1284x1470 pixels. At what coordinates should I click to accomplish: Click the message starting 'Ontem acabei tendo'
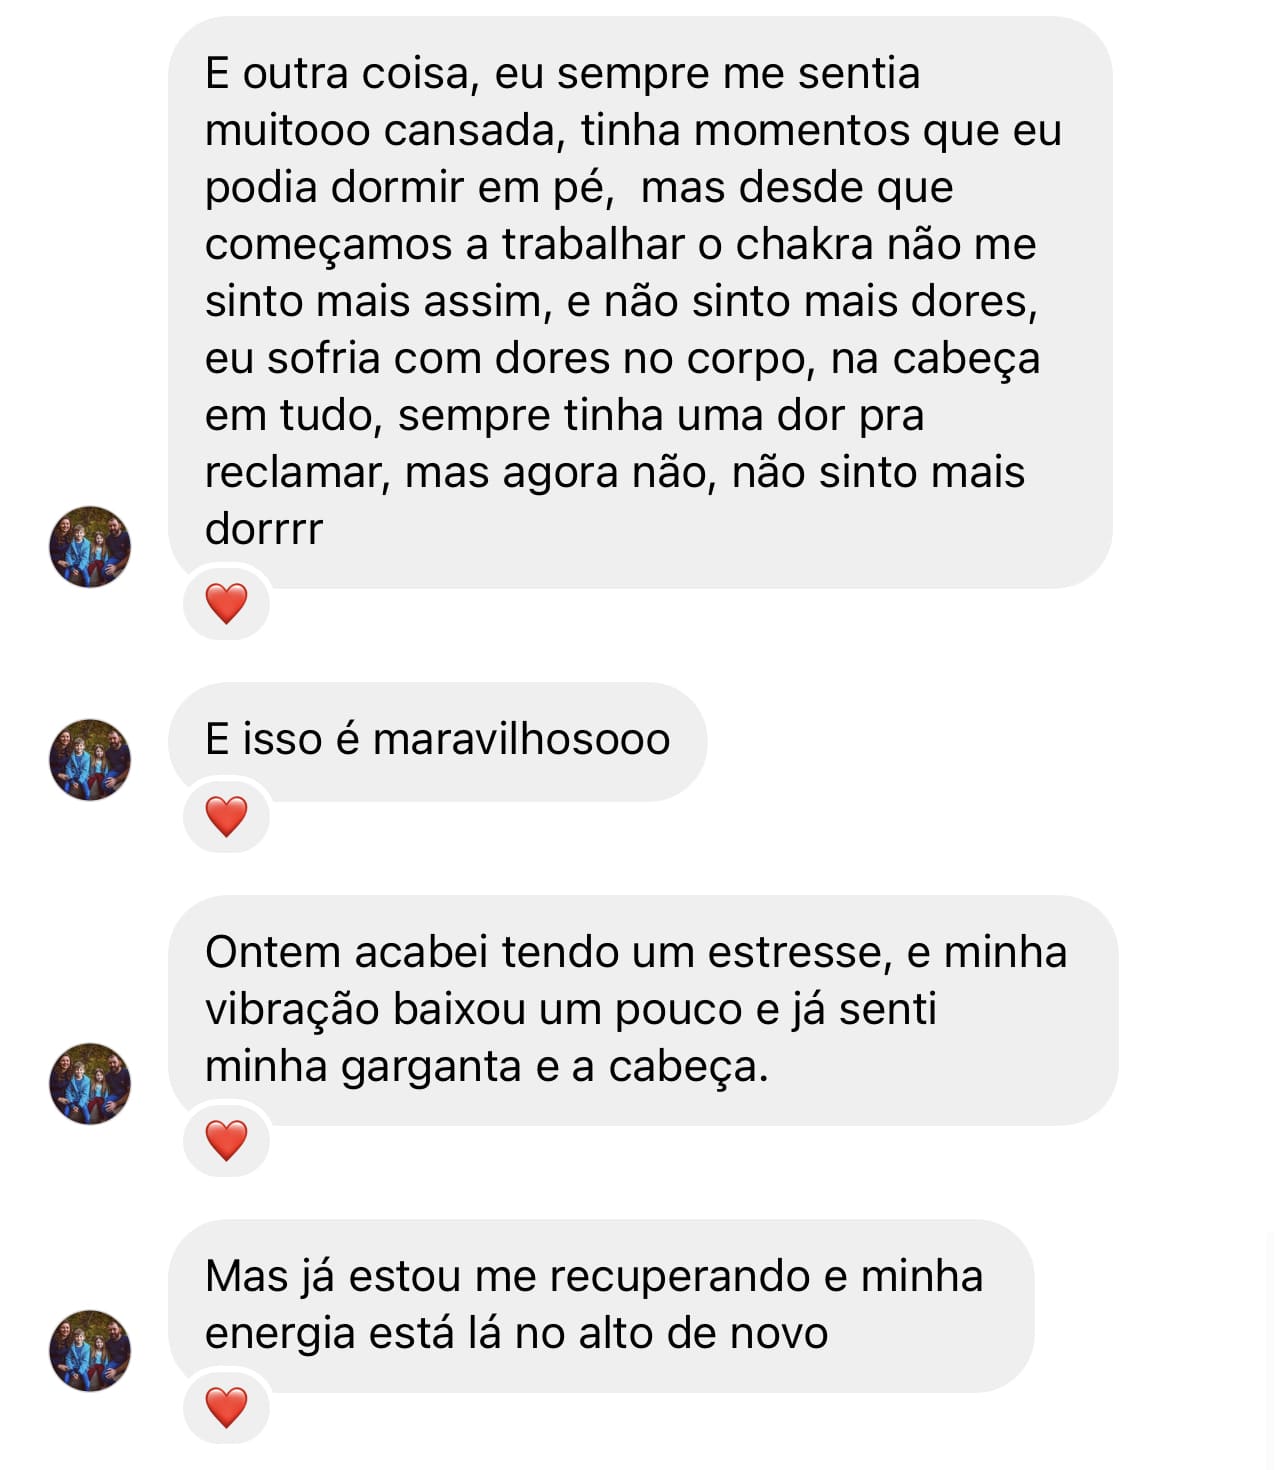(x=640, y=1009)
